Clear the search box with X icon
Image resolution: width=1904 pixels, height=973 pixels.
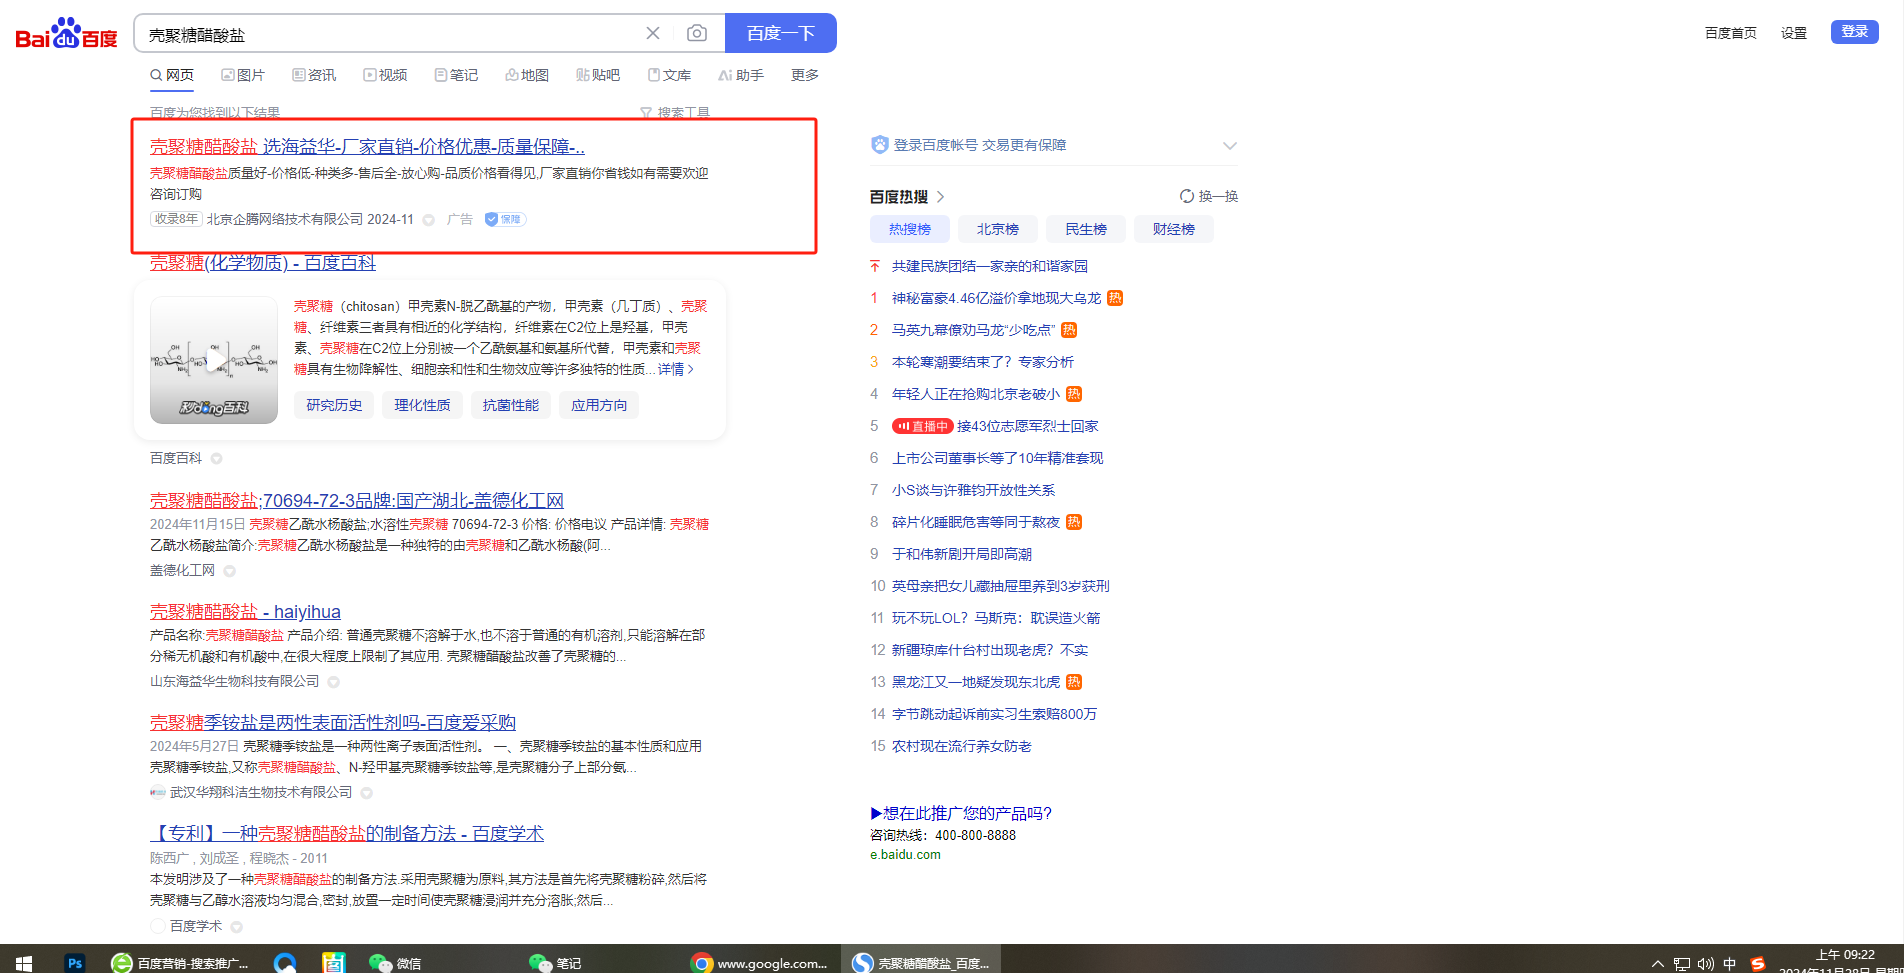pyautogui.click(x=653, y=33)
